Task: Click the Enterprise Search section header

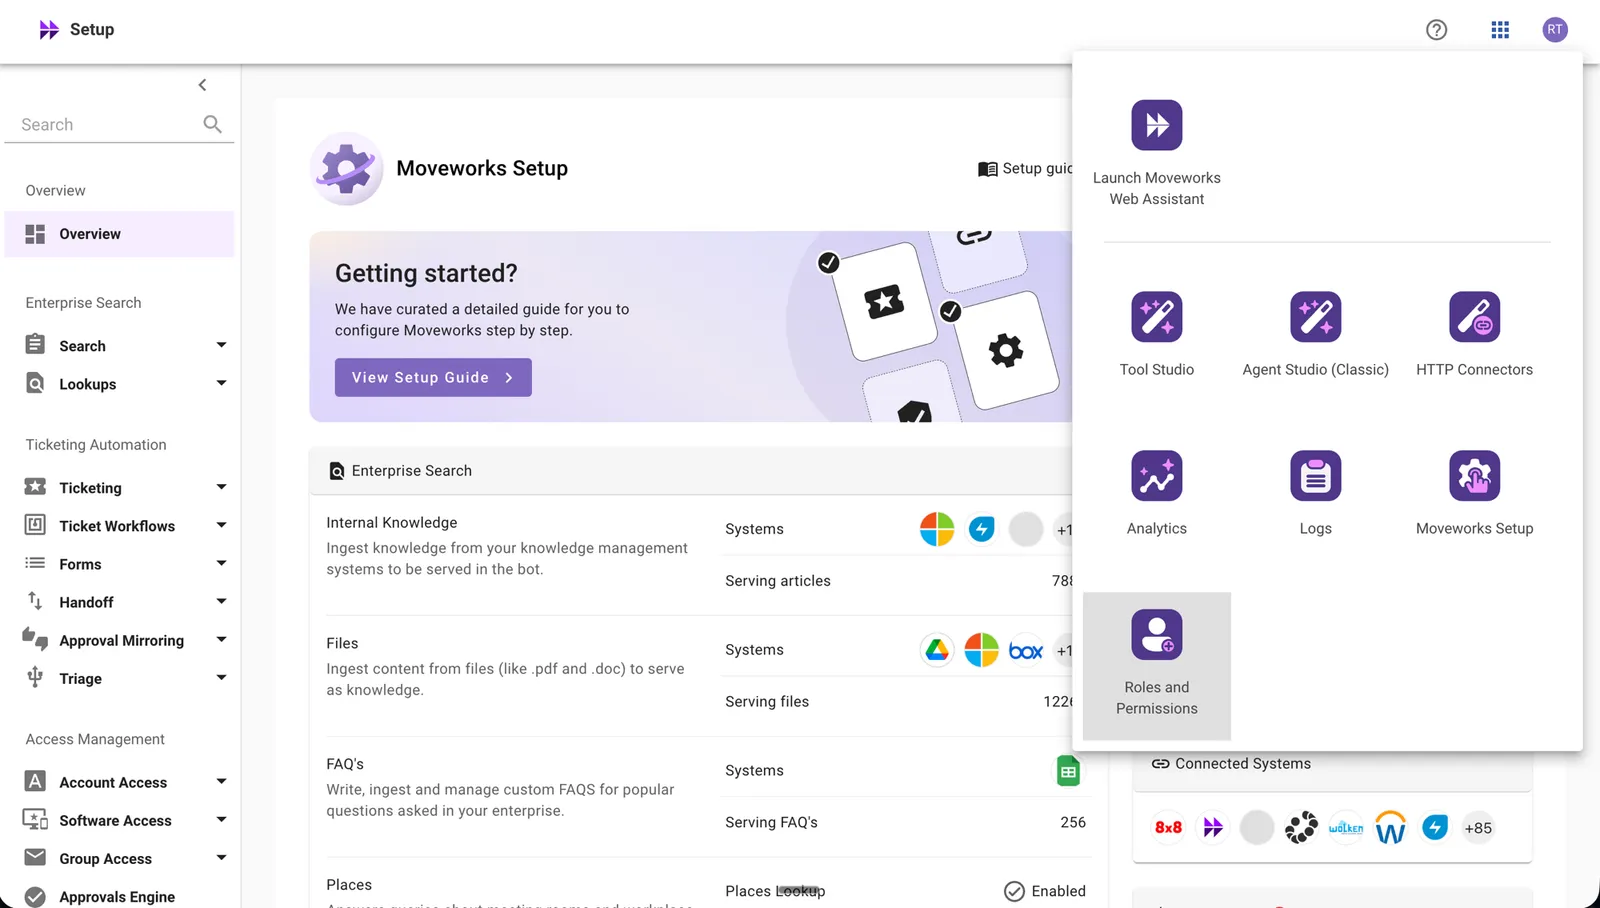Action: [690, 471]
